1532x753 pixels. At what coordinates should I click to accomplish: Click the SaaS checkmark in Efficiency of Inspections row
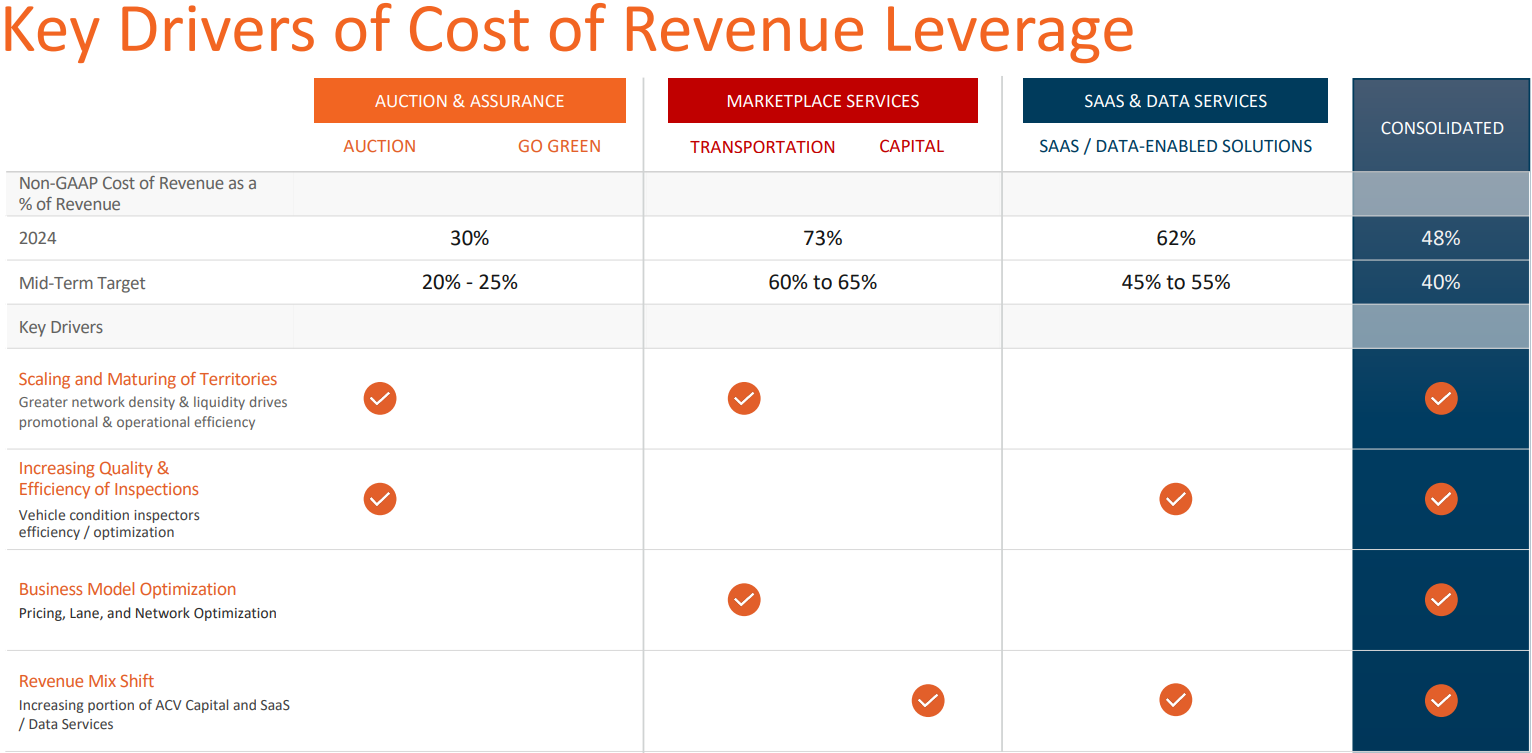coord(1176,499)
